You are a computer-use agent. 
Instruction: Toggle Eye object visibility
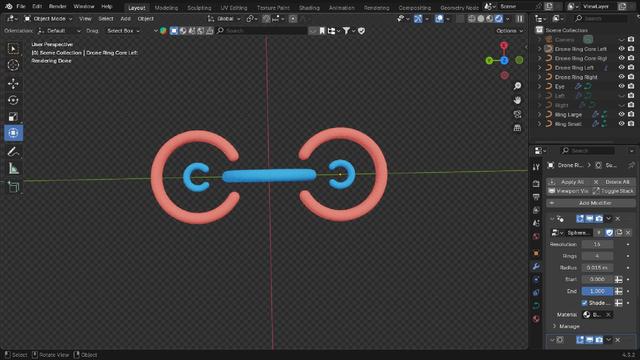(x=622, y=86)
